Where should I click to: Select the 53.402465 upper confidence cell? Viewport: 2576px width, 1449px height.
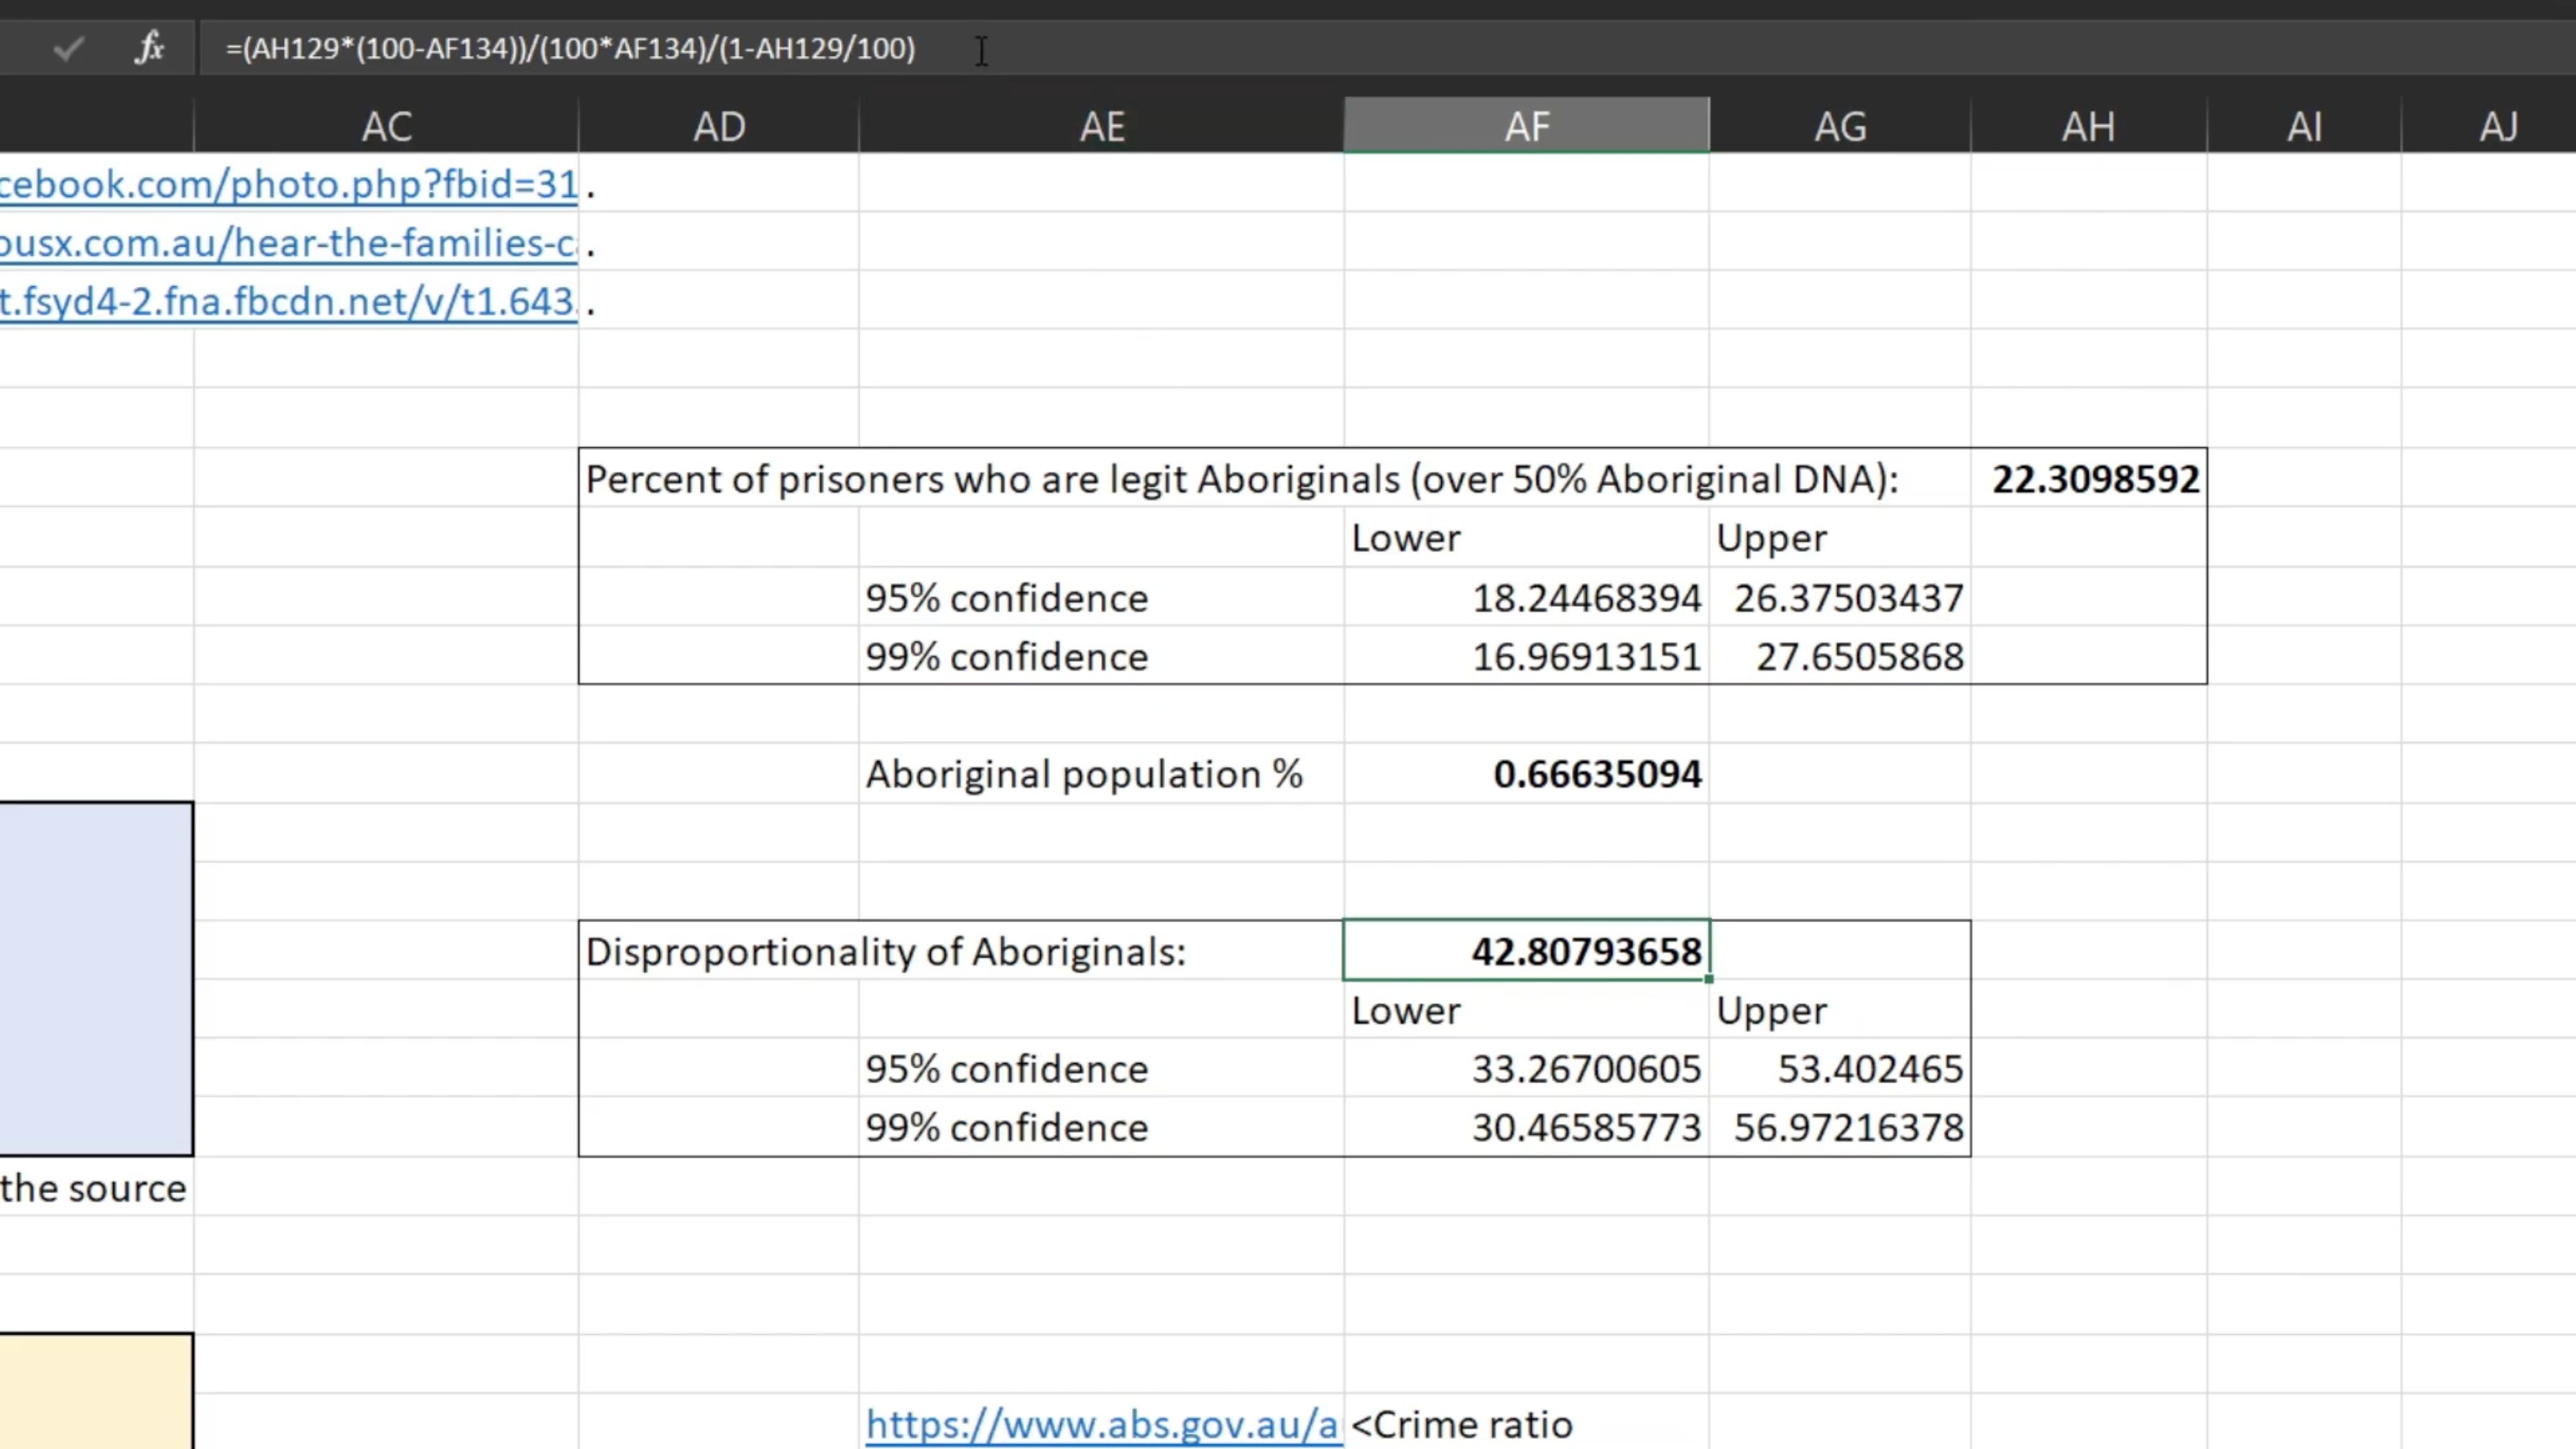click(x=1868, y=1069)
